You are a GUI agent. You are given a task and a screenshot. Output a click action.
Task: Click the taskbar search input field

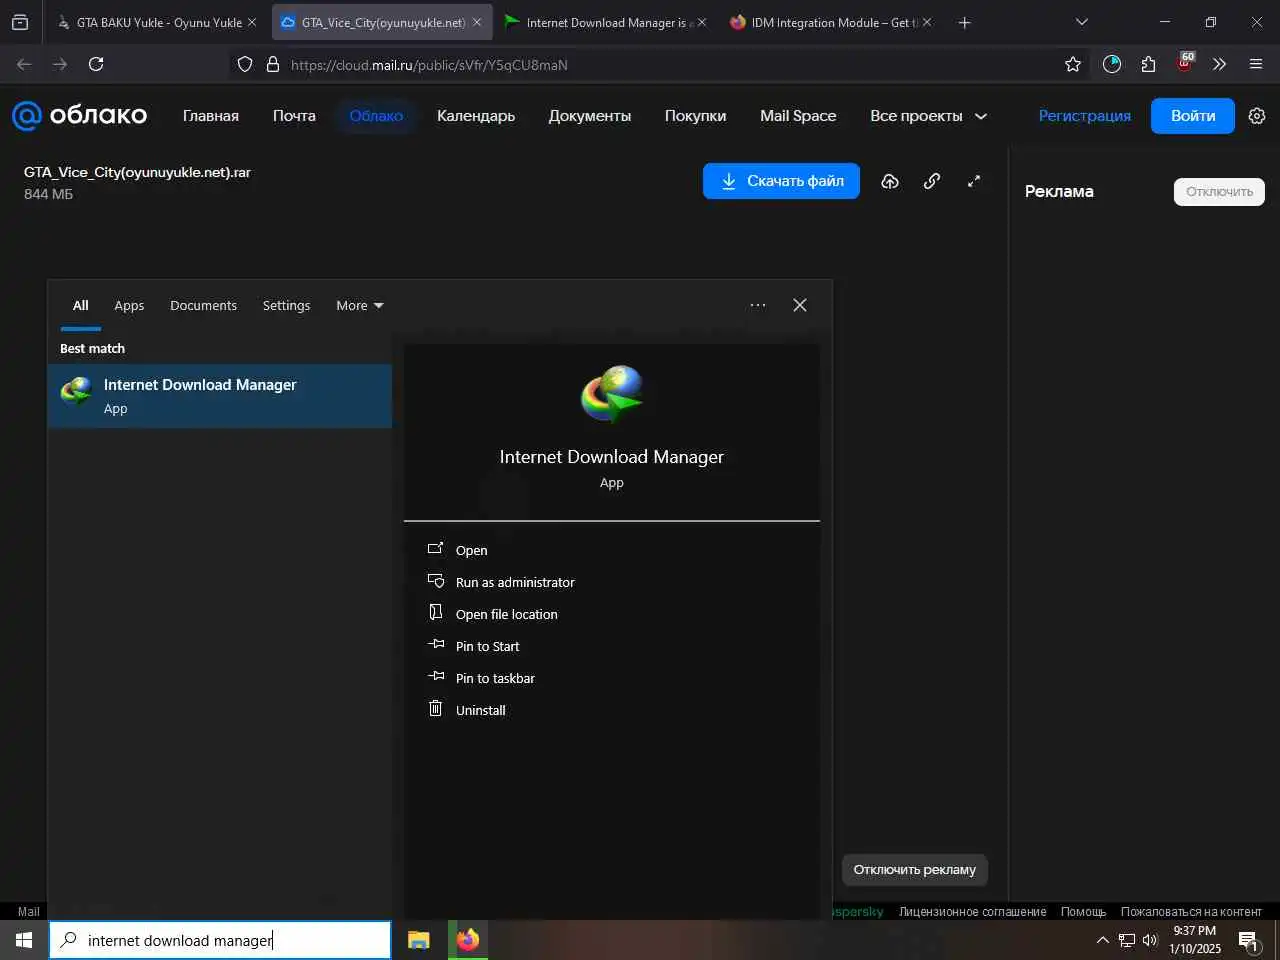pos(220,940)
